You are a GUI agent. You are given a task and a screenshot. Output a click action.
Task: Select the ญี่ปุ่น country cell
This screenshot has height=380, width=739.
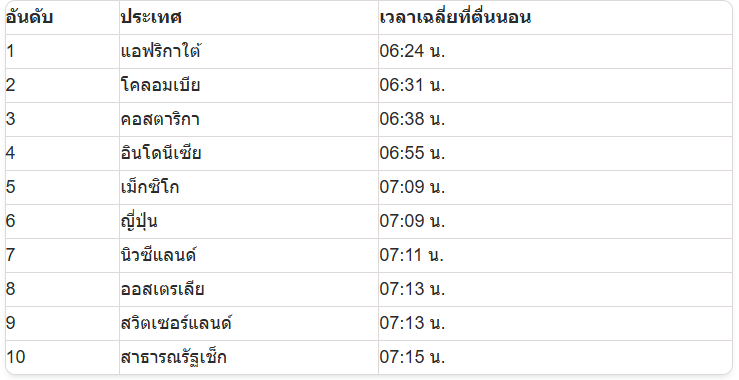click(x=249, y=221)
